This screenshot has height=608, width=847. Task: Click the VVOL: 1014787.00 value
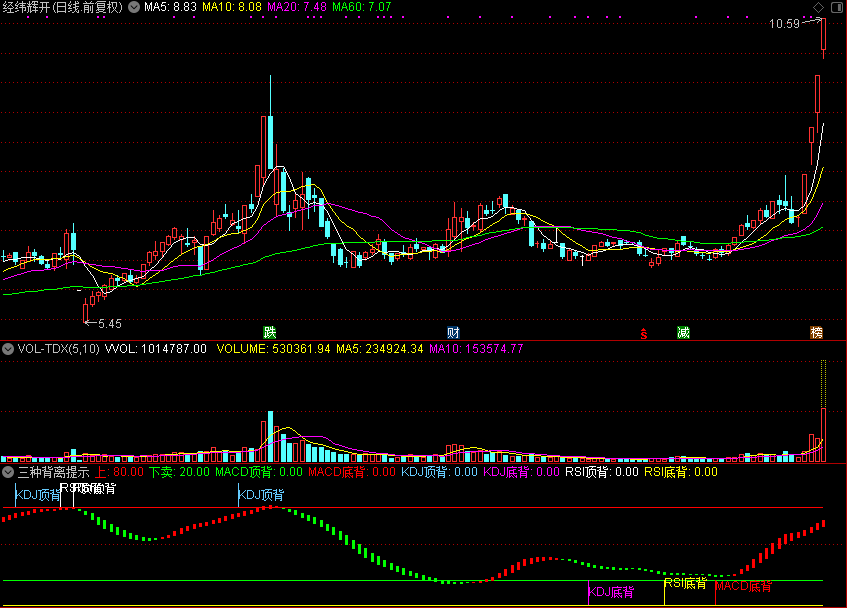156,349
